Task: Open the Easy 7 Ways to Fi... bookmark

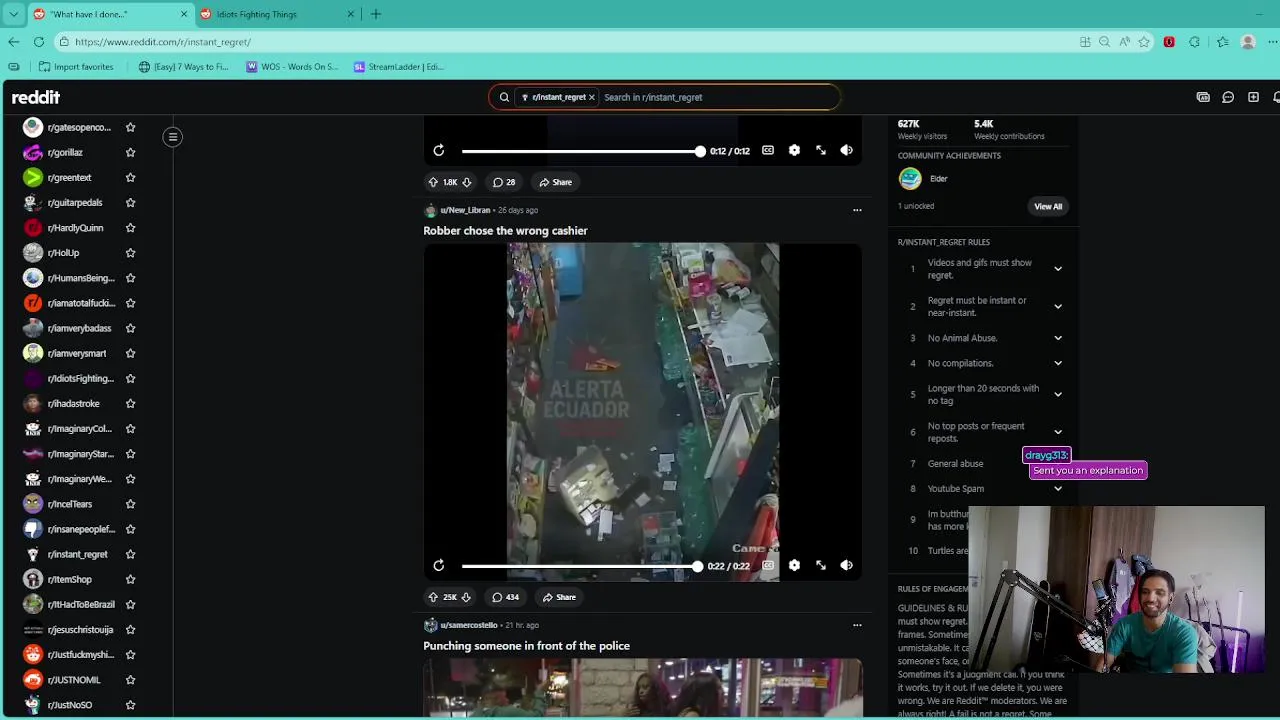Action: click(x=184, y=67)
